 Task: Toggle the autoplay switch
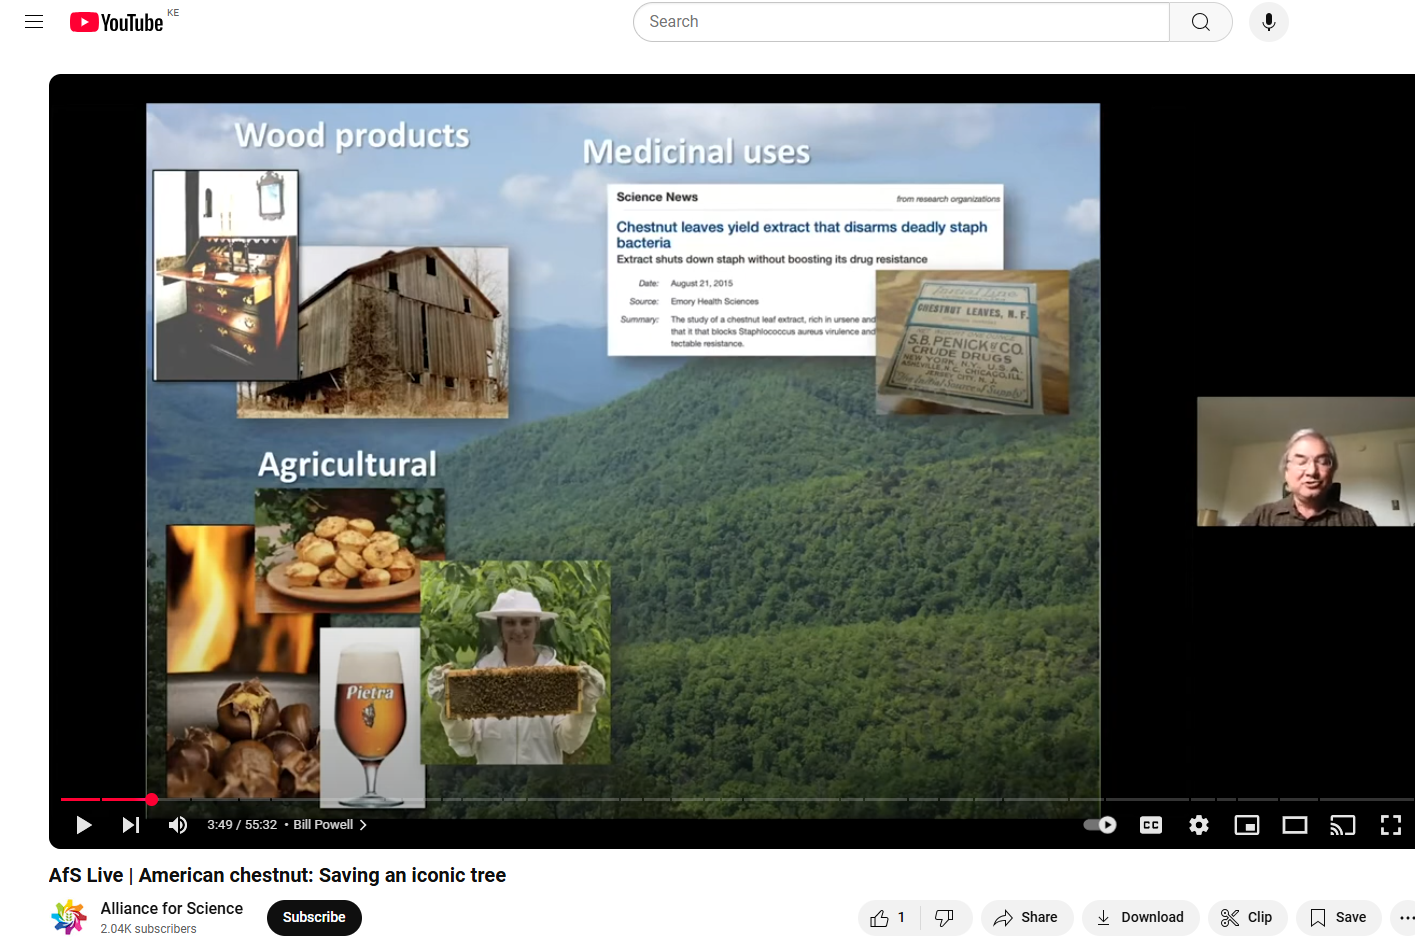click(1100, 825)
